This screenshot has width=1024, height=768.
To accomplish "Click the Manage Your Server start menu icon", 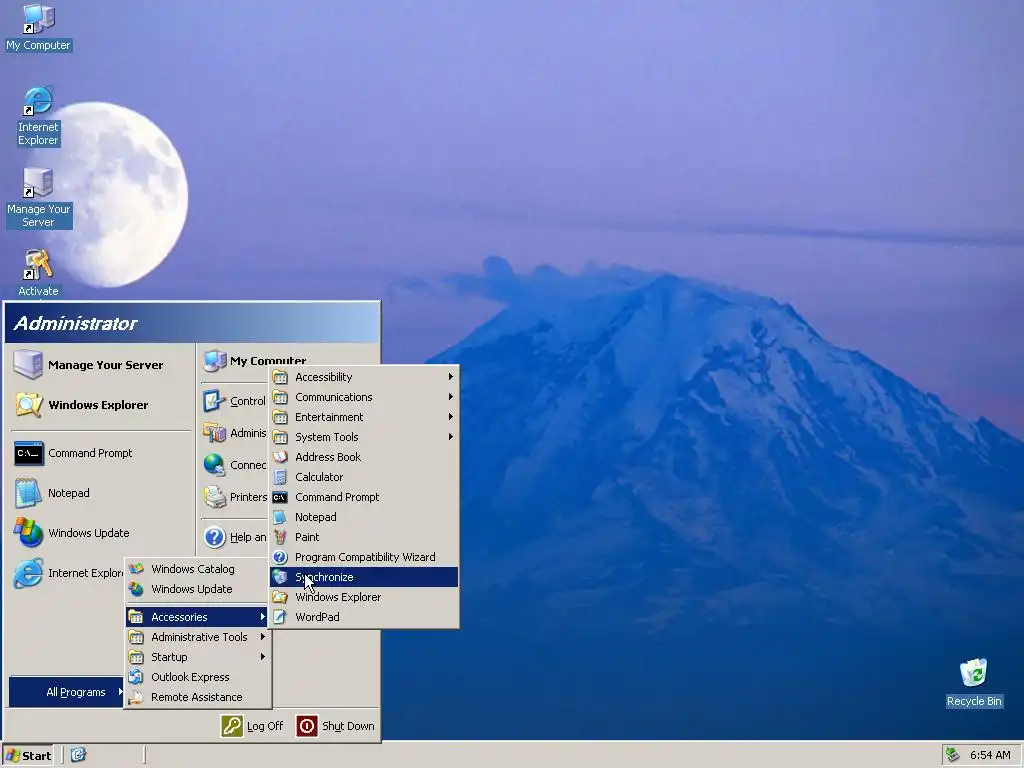I will click(x=28, y=364).
